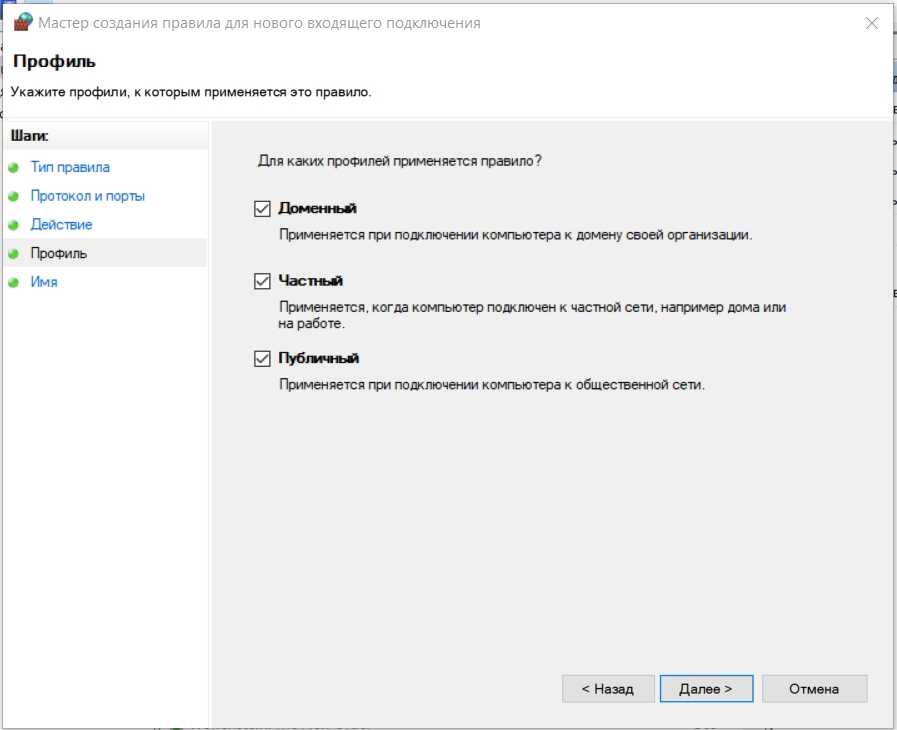
Task: Click the wizard window title text
Action: (259, 22)
